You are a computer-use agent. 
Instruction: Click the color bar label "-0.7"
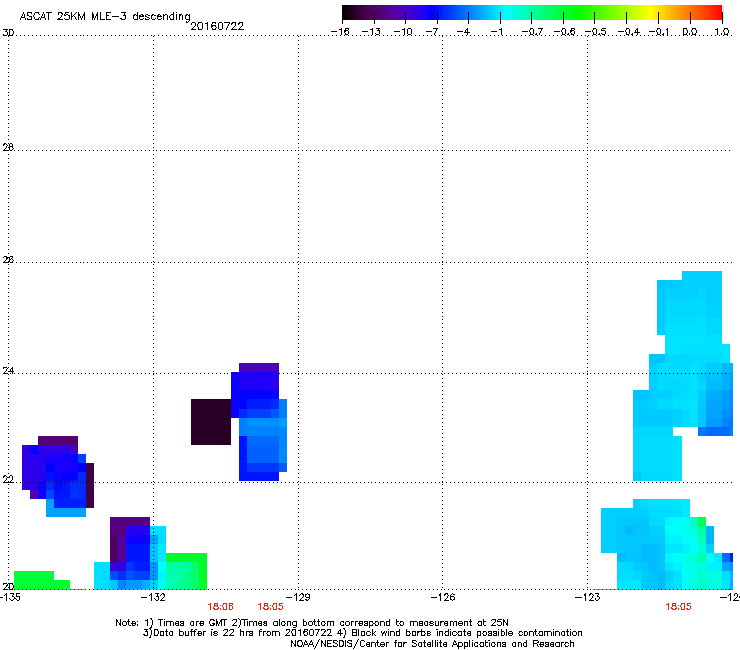pos(532,32)
